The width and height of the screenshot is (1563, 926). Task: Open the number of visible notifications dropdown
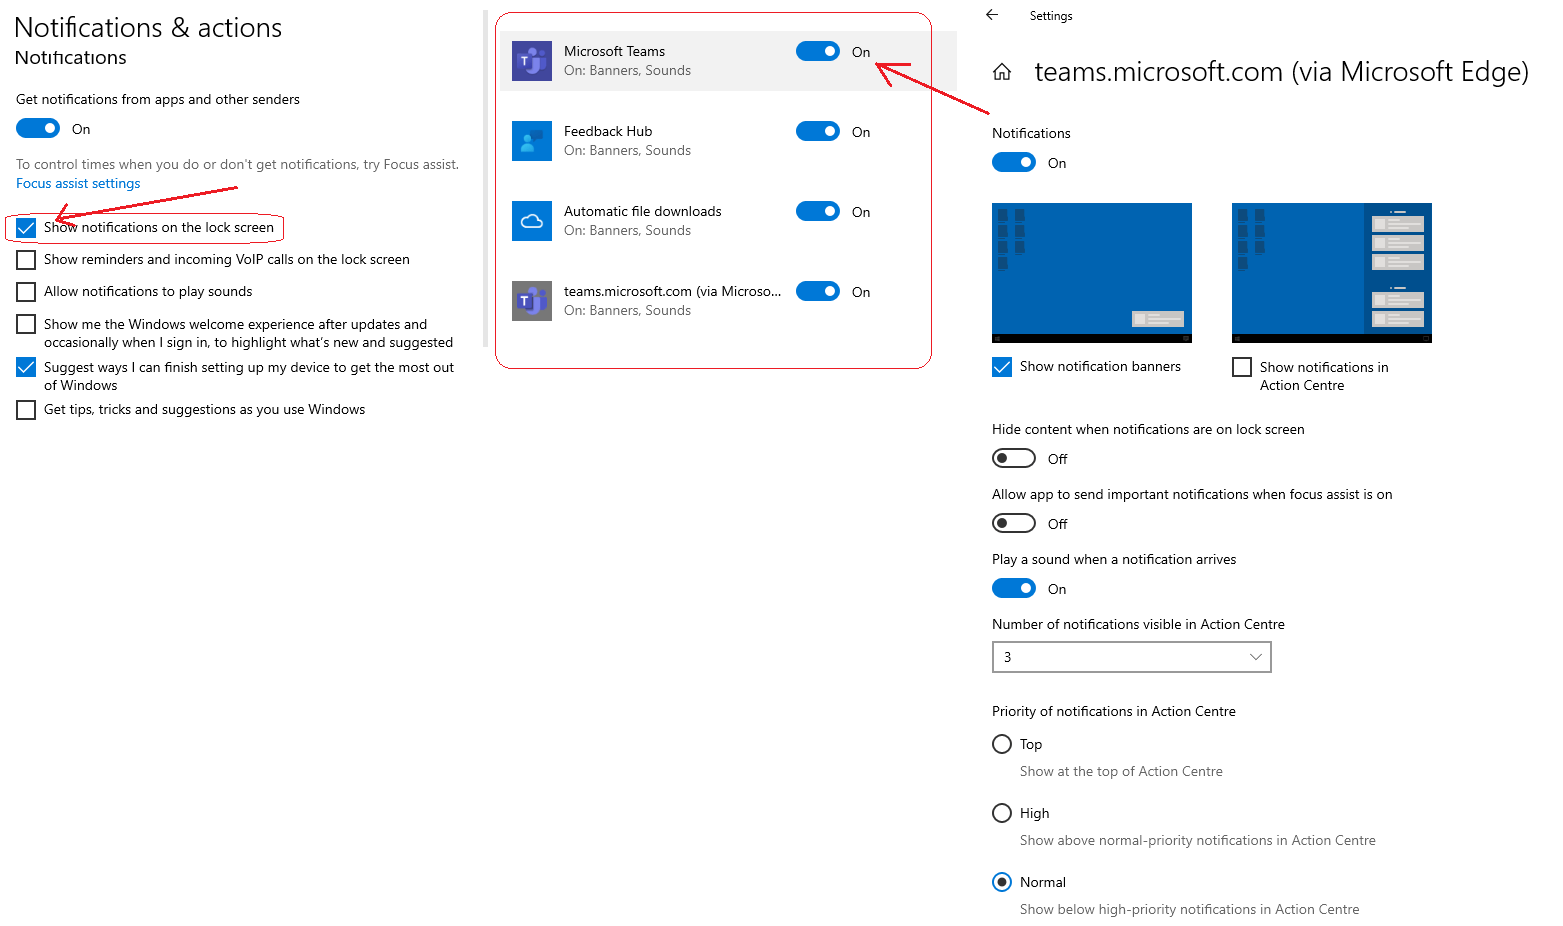1131,657
